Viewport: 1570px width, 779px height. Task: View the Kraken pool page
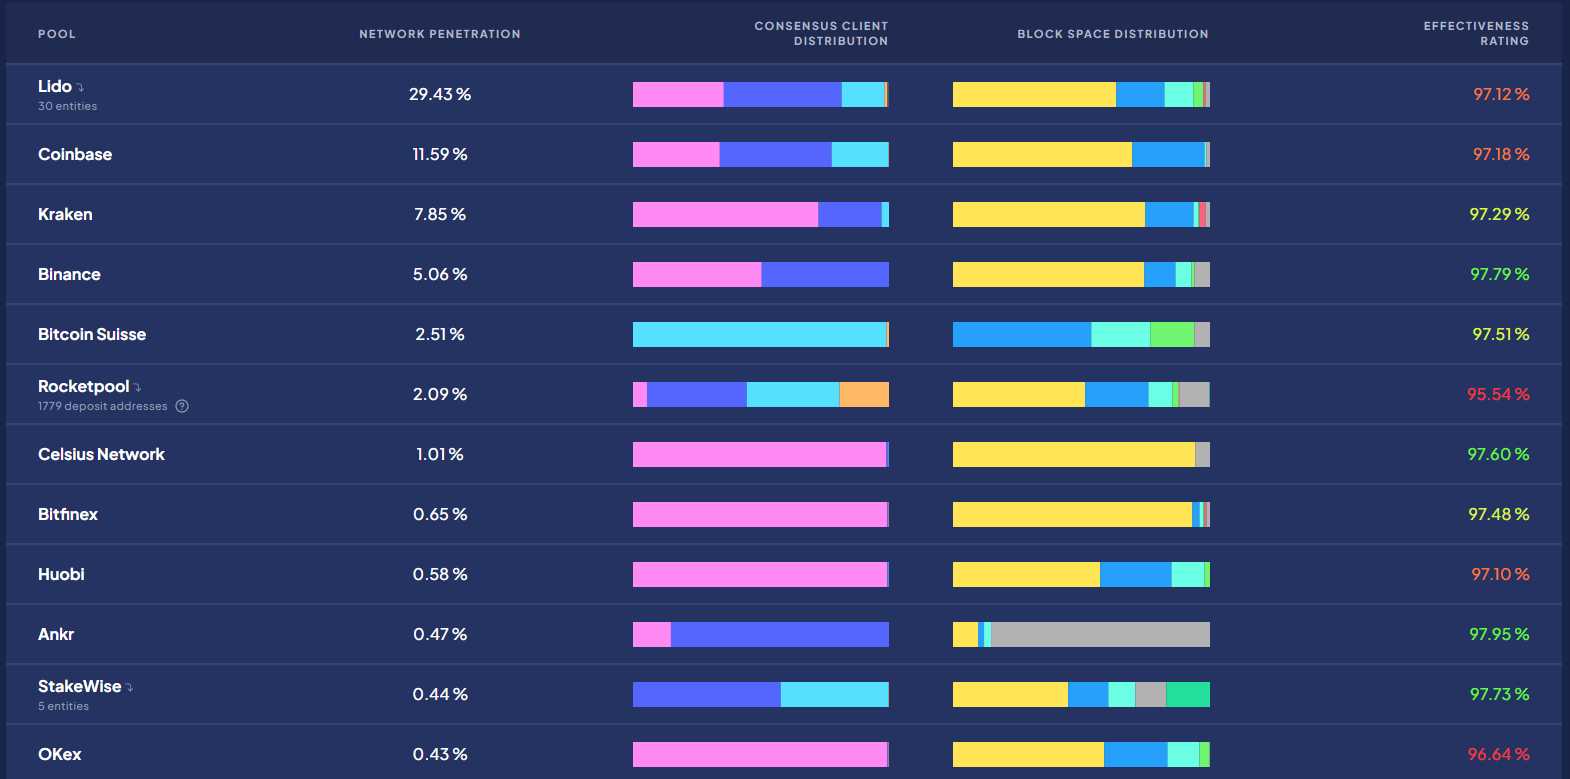coord(65,214)
